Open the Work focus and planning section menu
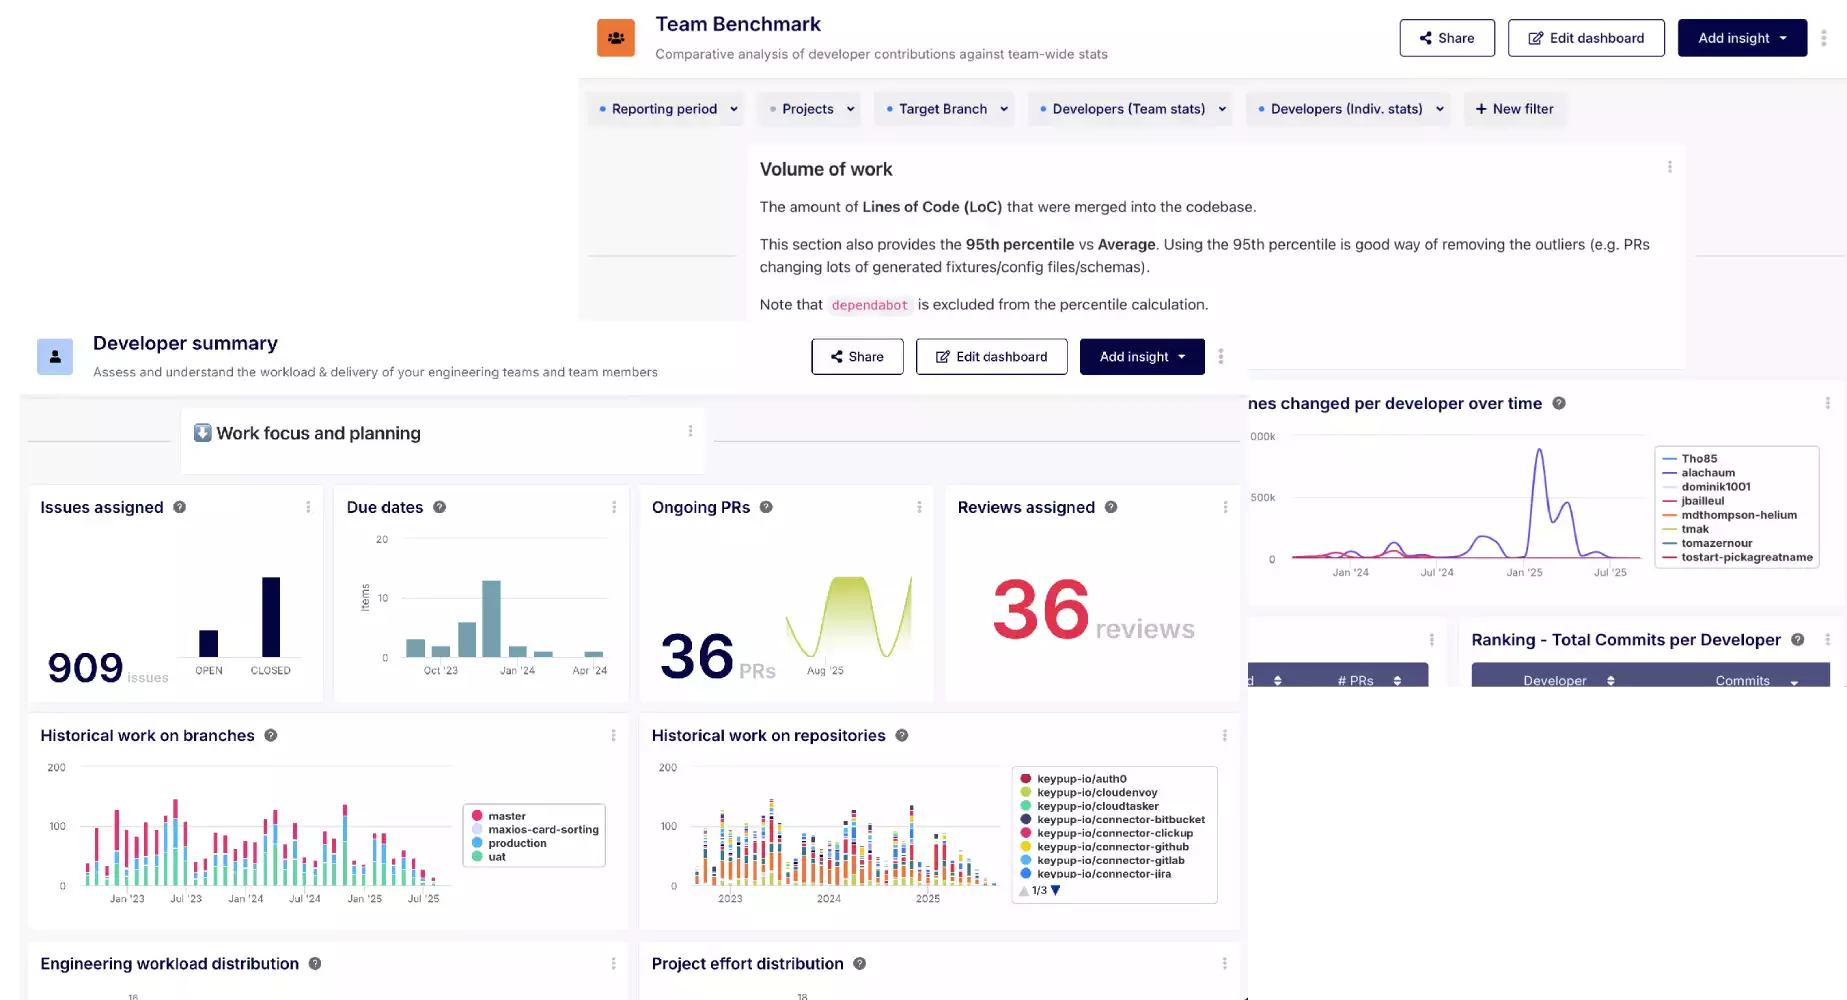 [x=689, y=431]
